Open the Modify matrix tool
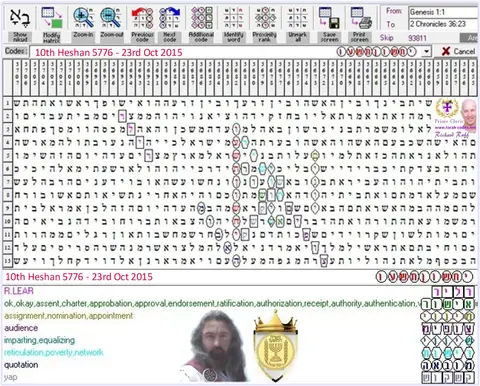The width and height of the screenshot is (480, 386). click(52, 24)
